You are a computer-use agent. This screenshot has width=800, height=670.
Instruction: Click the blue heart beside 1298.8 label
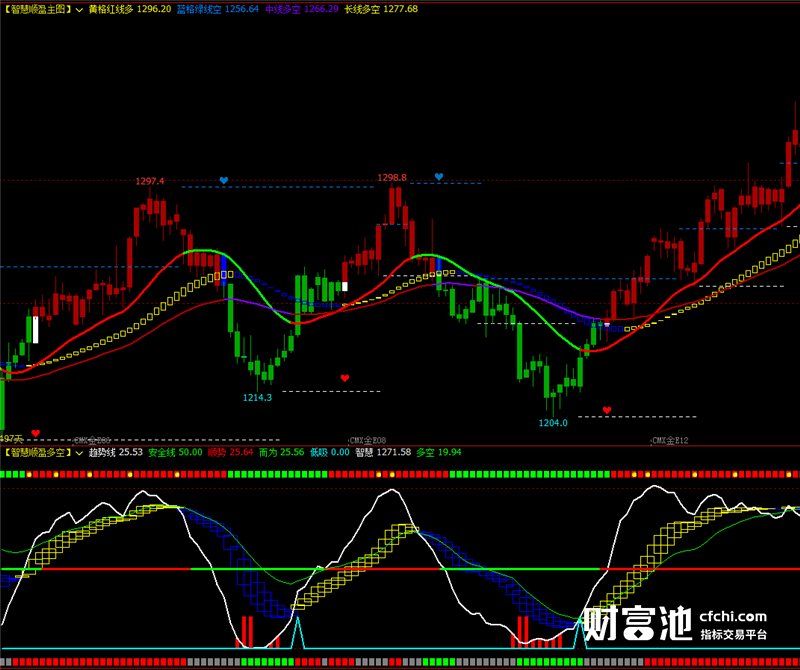pos(439,177)
